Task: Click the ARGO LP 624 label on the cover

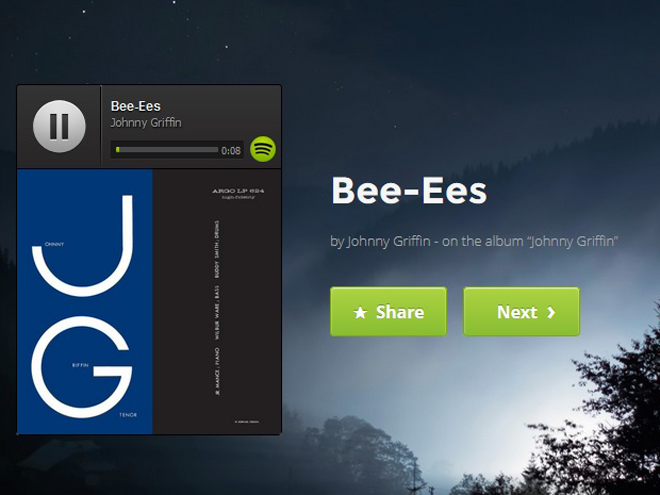Action: pos(238,191)
